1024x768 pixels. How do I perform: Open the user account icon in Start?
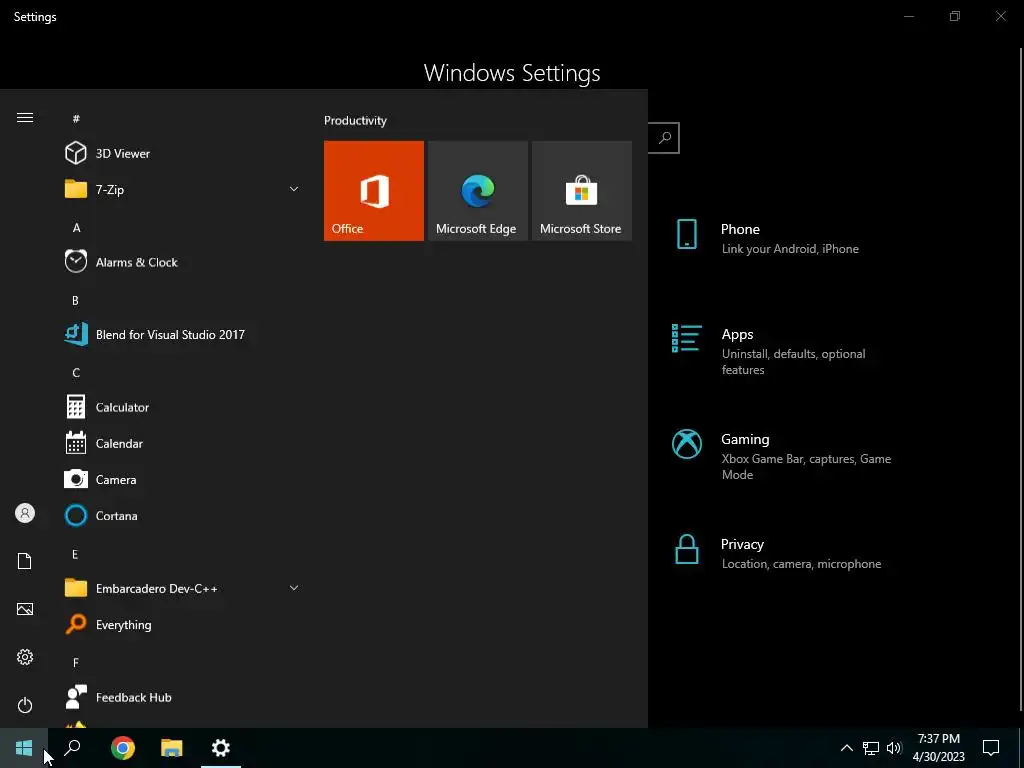(x=25, y=513)
